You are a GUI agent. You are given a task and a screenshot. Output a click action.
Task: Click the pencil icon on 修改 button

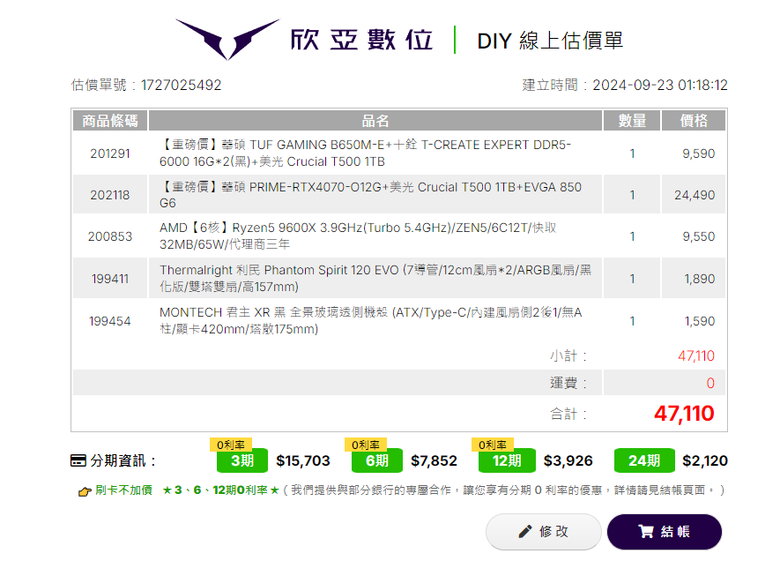525,532
